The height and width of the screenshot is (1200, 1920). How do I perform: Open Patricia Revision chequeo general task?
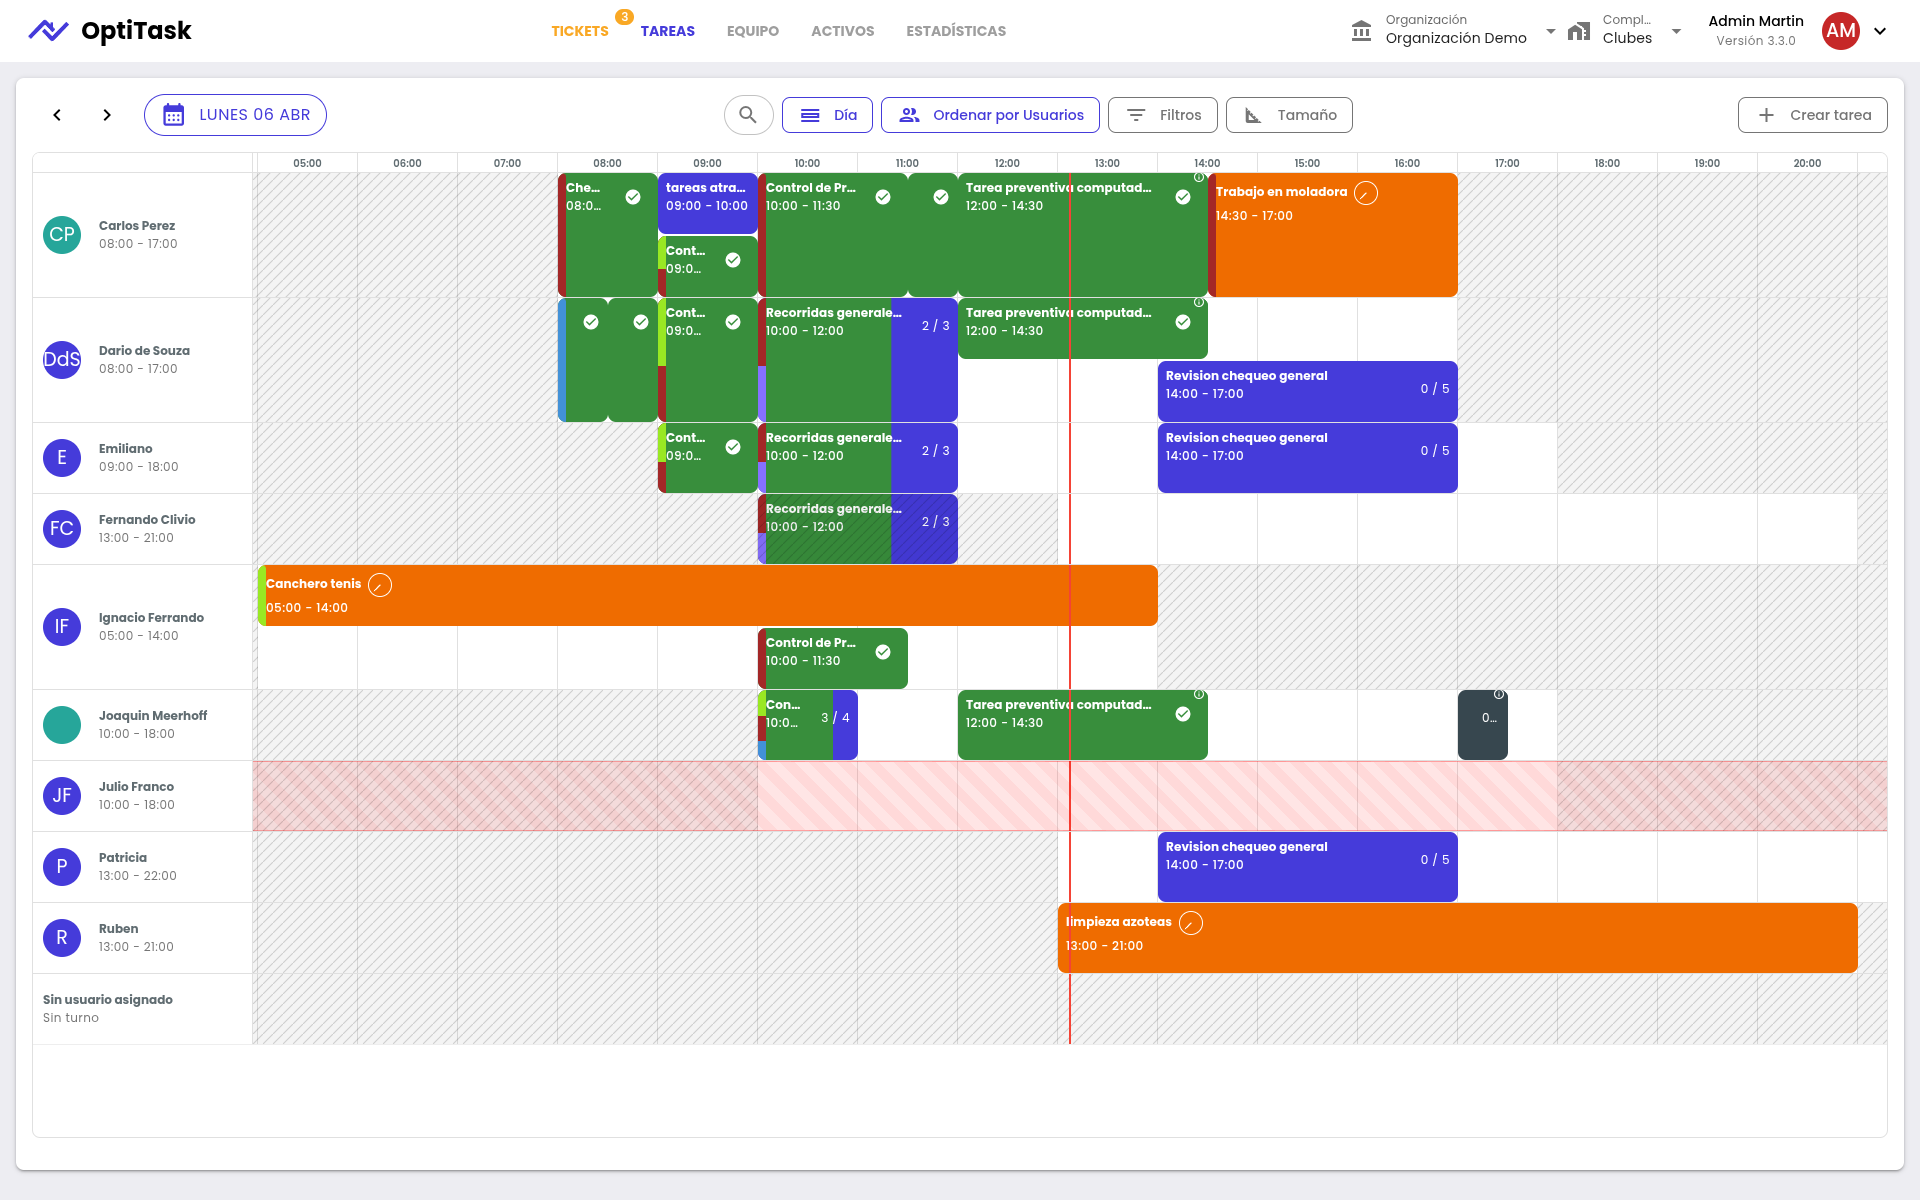[x=1308, y=867]
